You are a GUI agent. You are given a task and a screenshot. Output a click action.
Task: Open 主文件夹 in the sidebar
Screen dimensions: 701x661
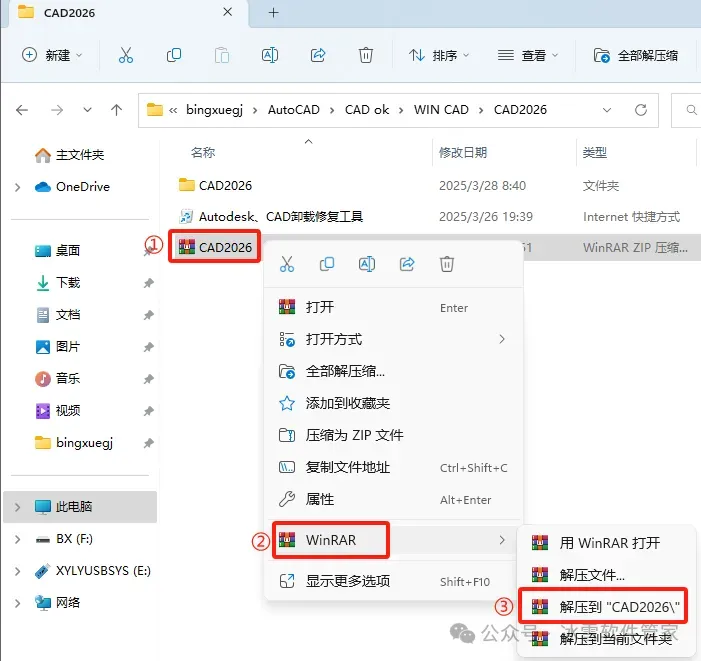[x=69, y=155]
